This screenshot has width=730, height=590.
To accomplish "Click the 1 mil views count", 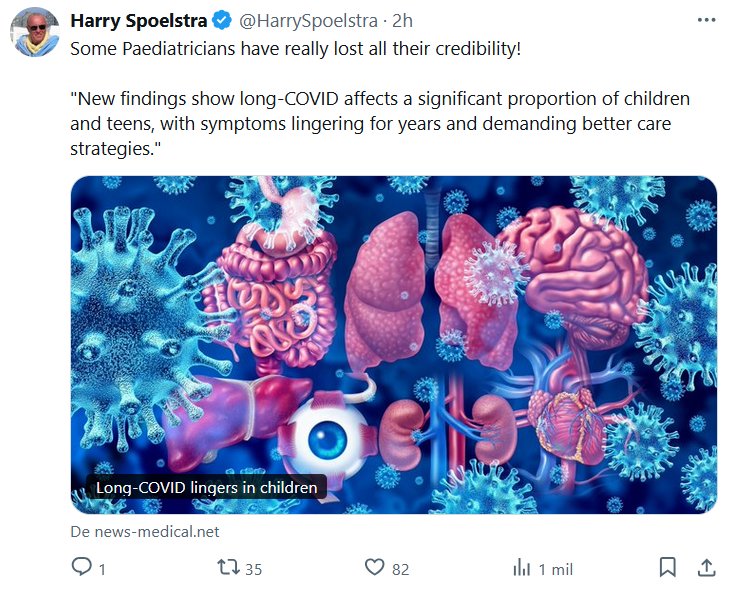I will pos(556,569).
